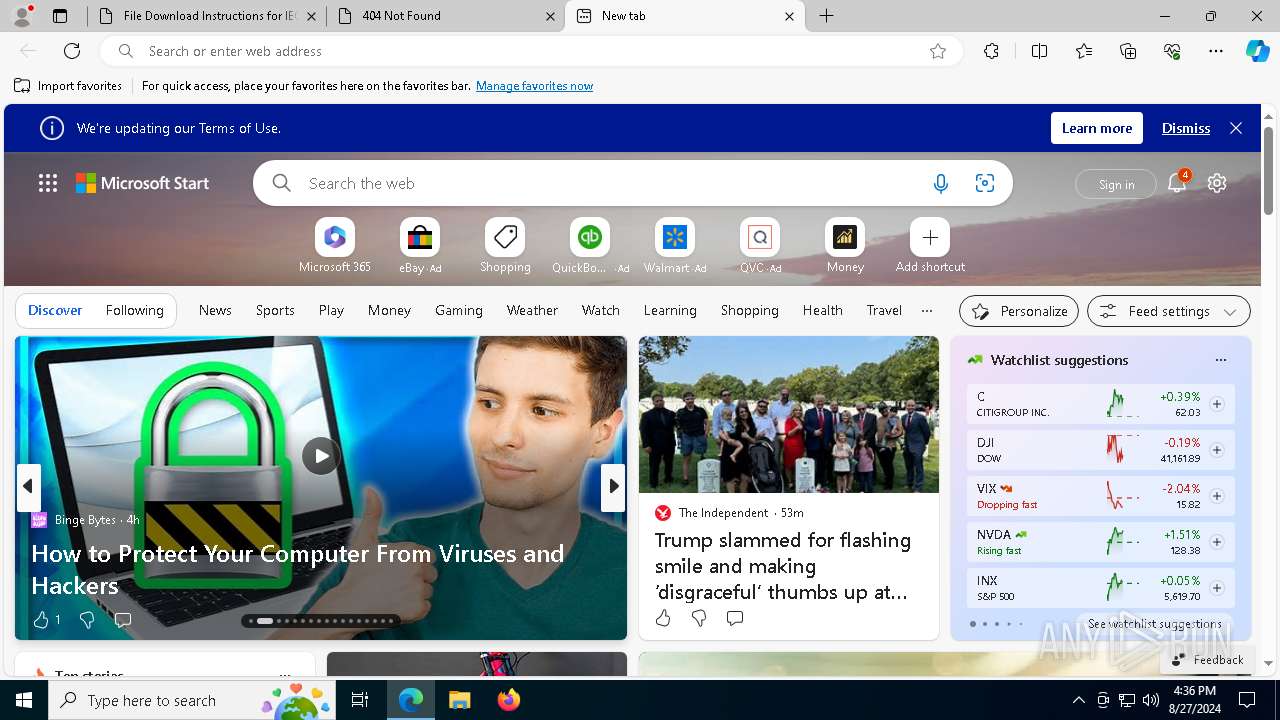Open the Extensions puzzle icon
This screenshot has height=720, width=1280.
click(991, 51)
